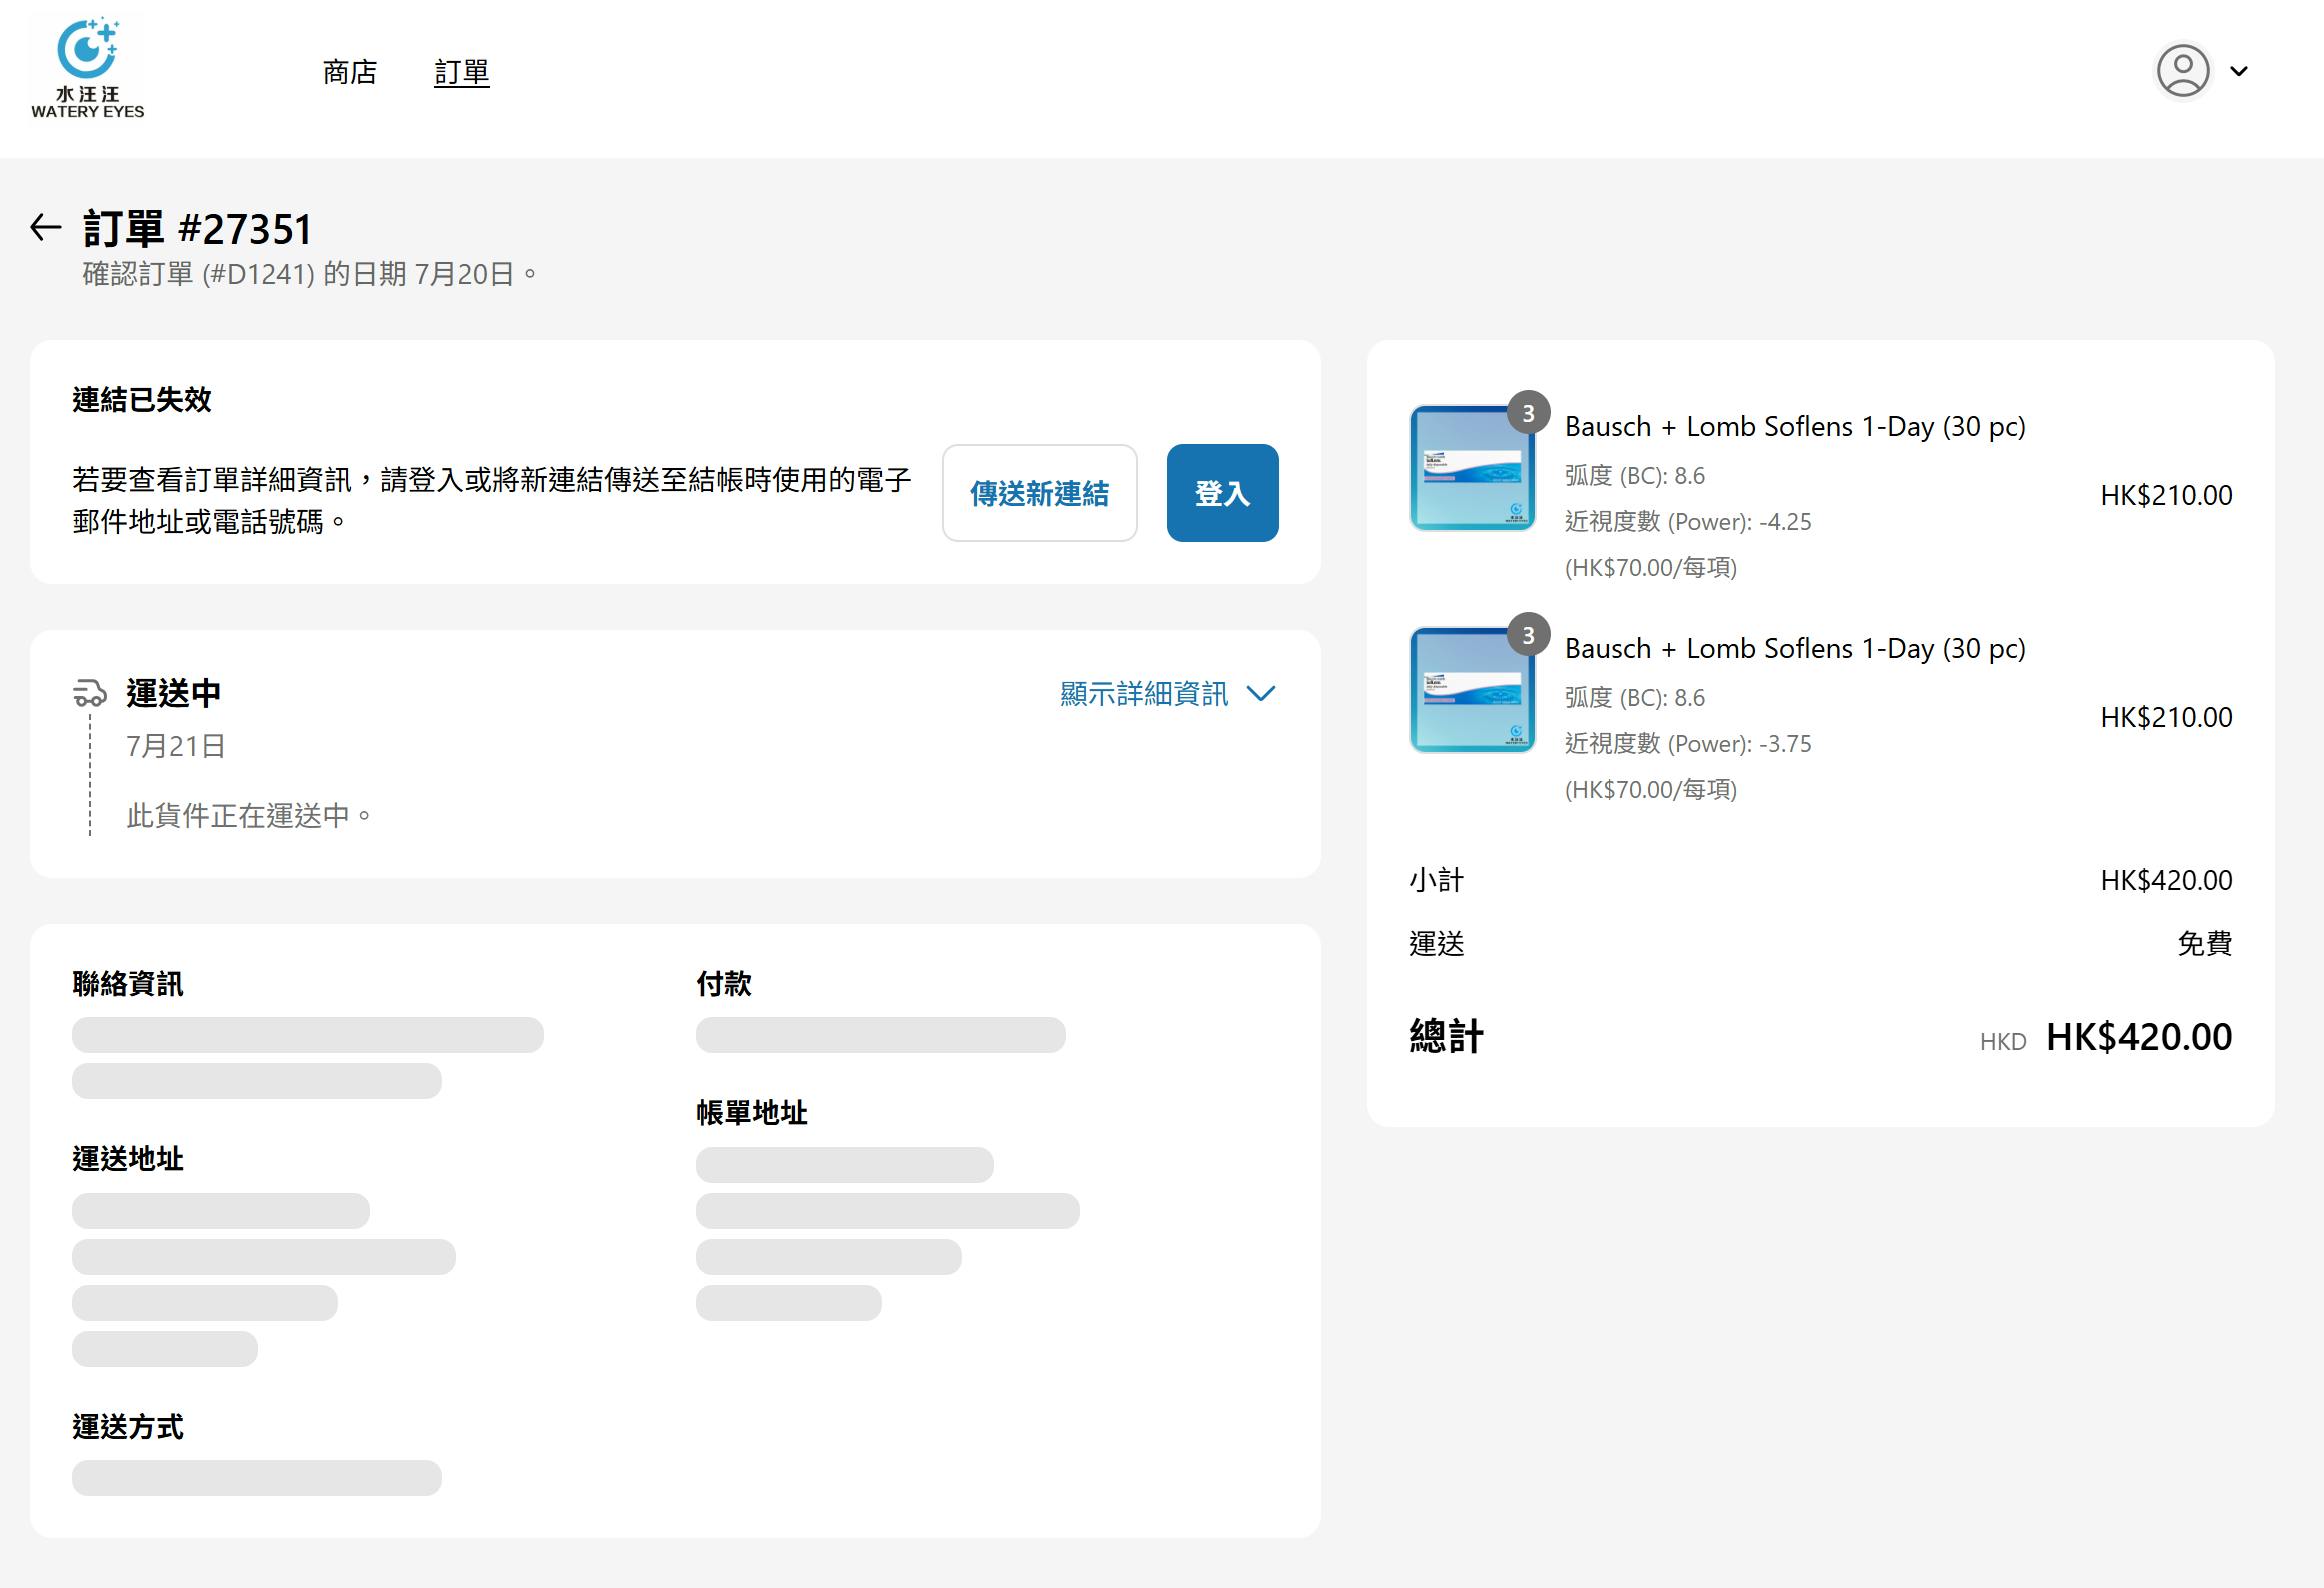Click the HK$210.00 price of the -4.25 item
This screenshot has height=1588, width=2324.
coord(2166,495)
